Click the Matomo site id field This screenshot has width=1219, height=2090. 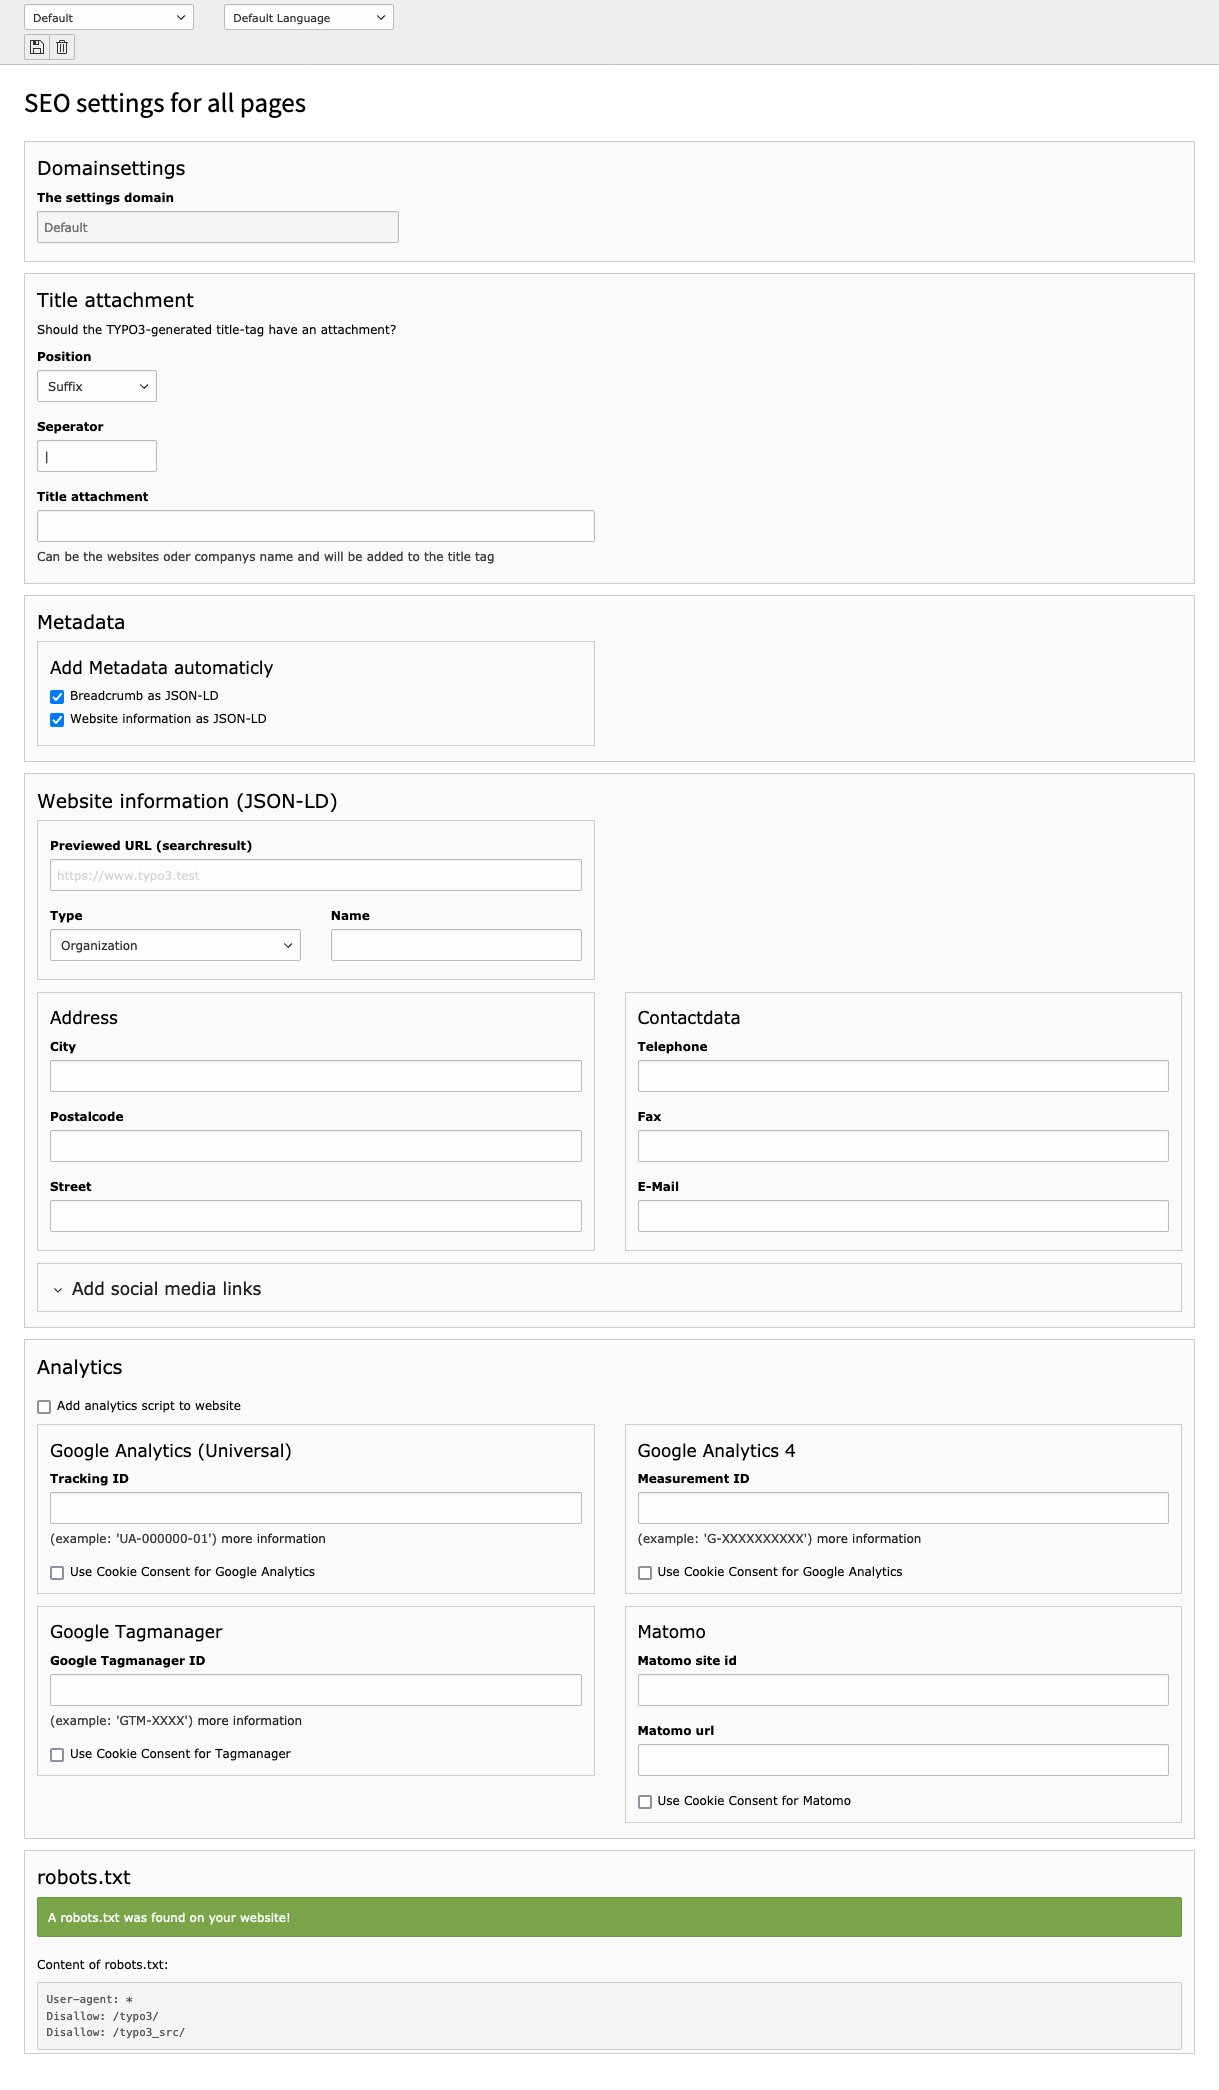pyautogui.click(x=902, y=1689)
